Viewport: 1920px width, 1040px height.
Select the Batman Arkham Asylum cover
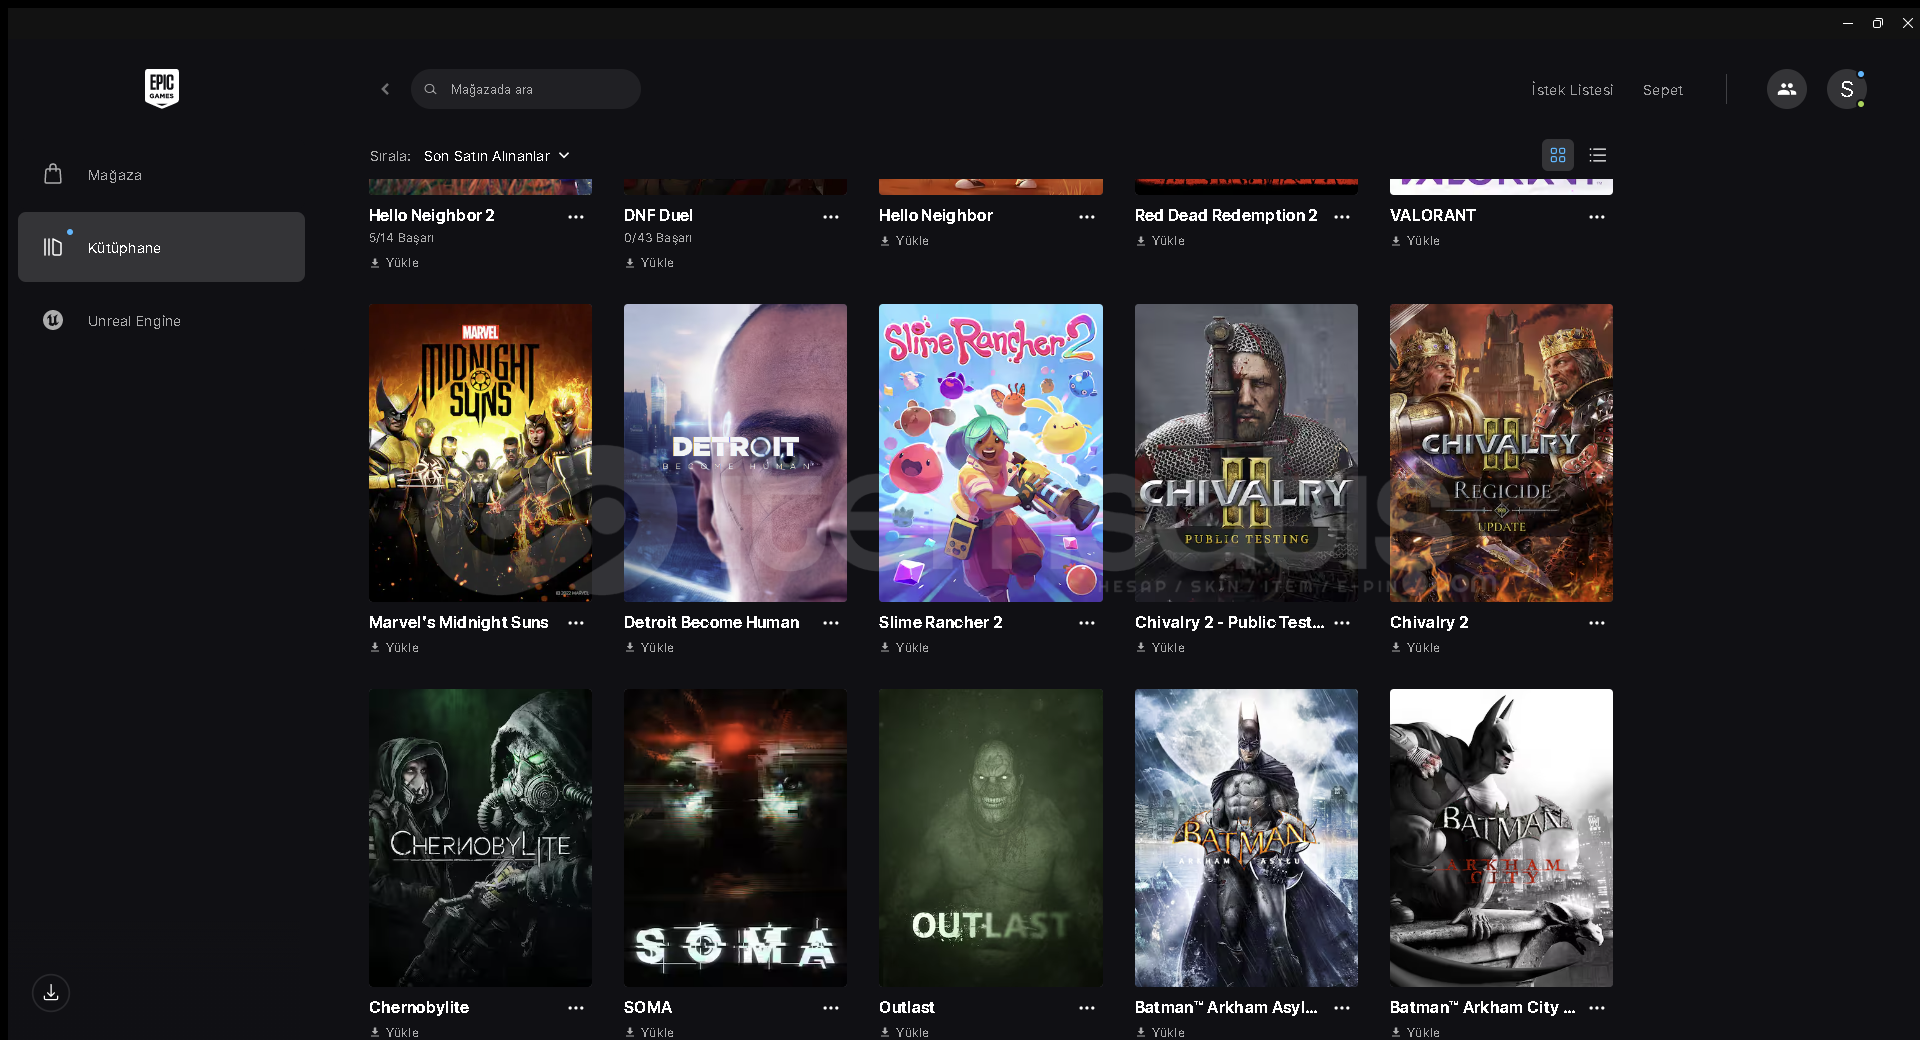(x=1246, y=838)
